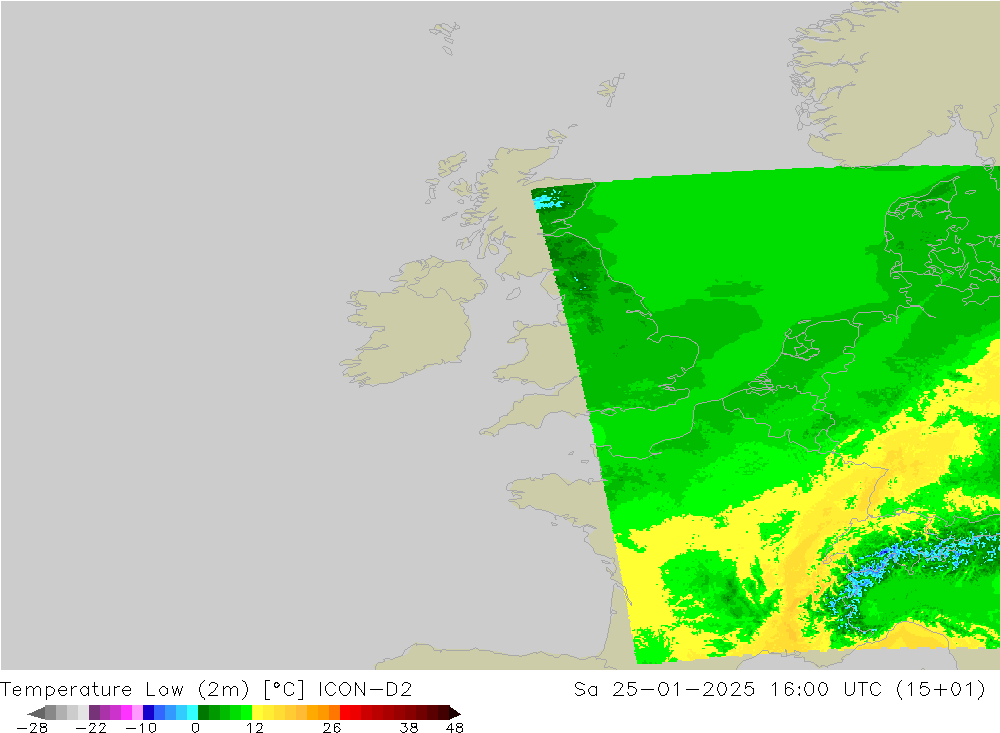Screen dimensions: 1000x733
Task: Click the 26 legend value
Action: pyautogui.click(x=332, y=728)
